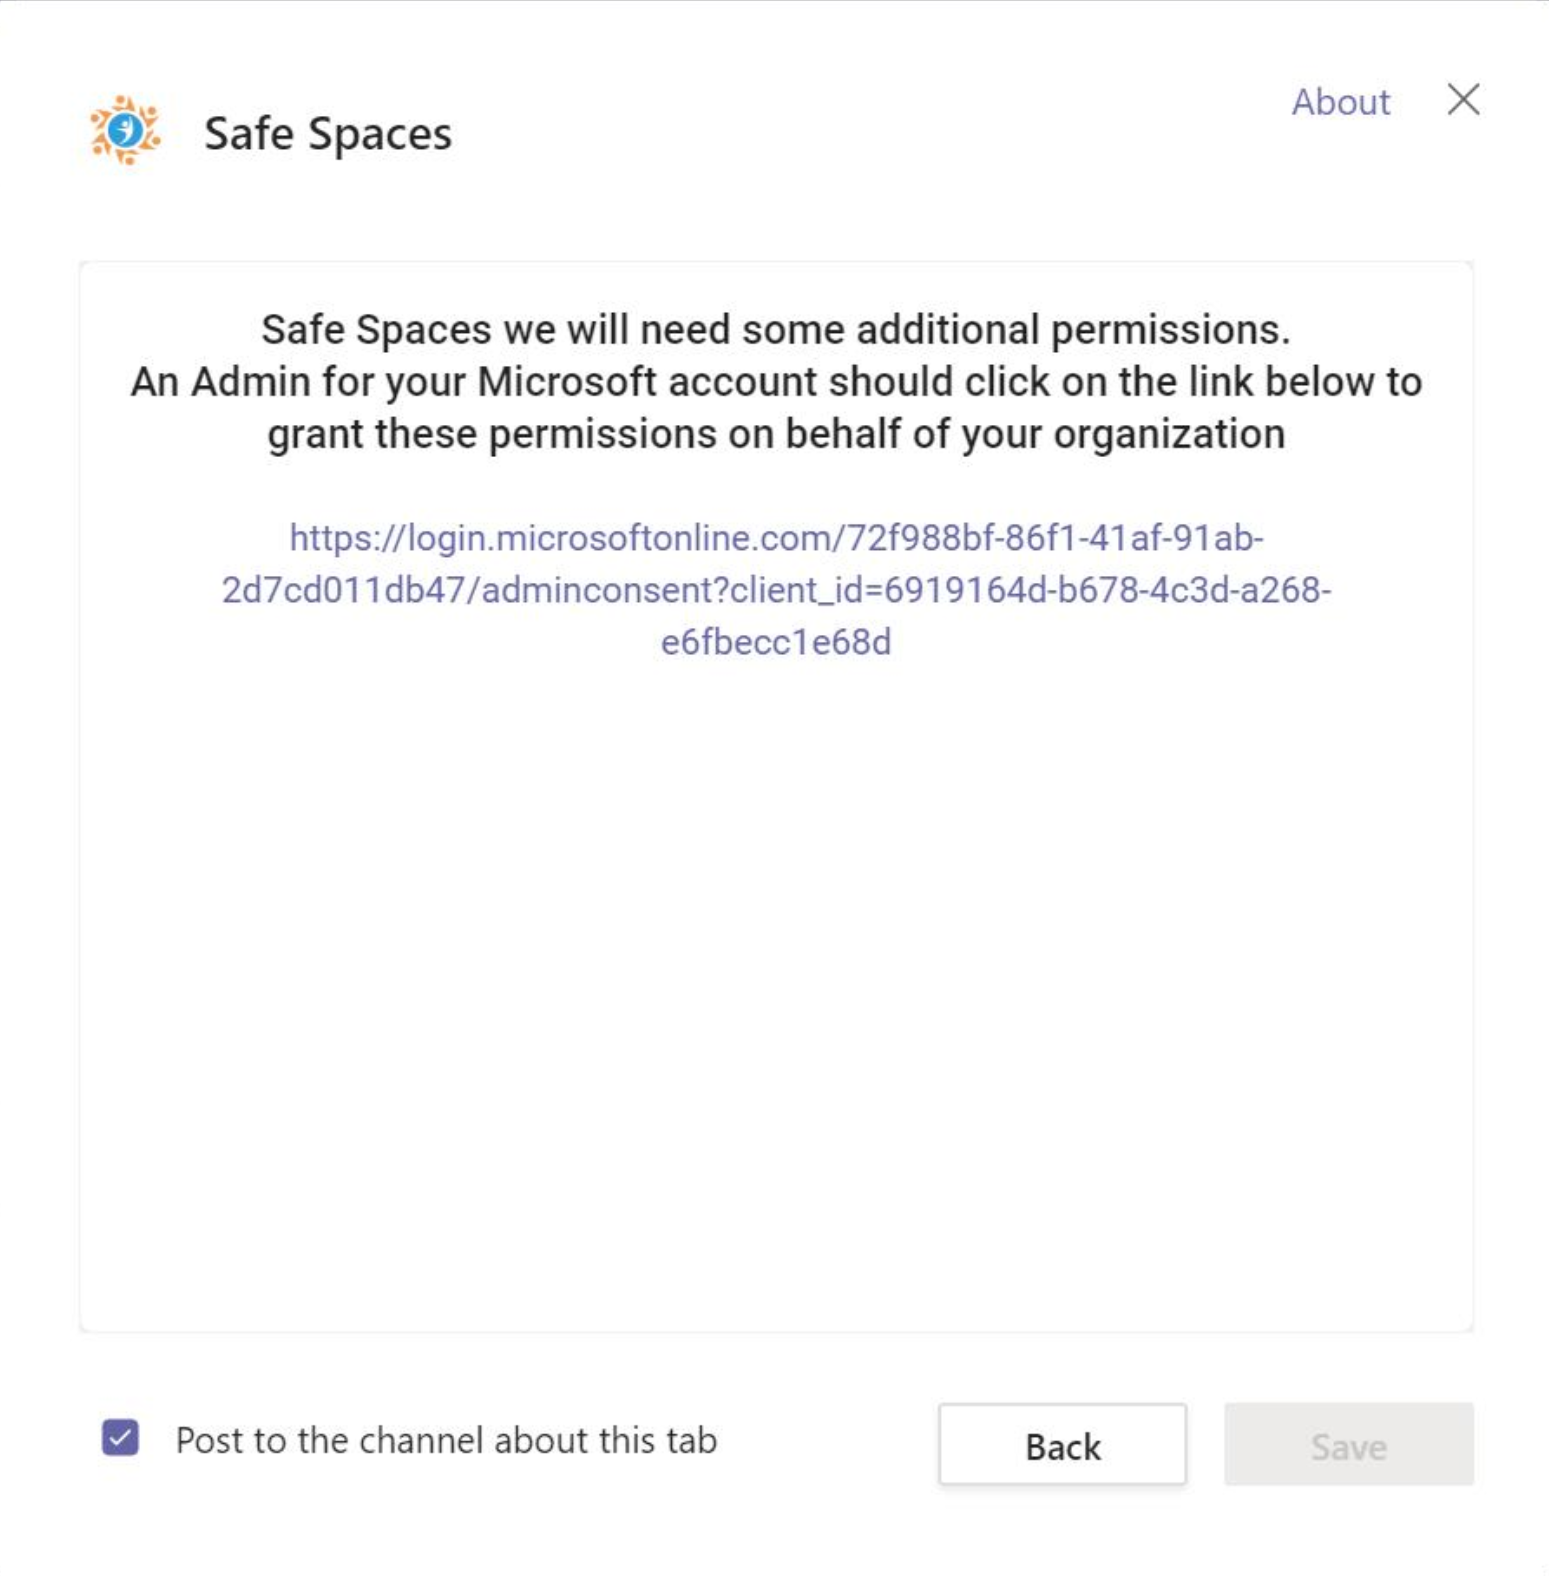This screenshot has width=1549, height=1576.
Task: Open the admin consent login link
Action: click(x=776, y=590)
